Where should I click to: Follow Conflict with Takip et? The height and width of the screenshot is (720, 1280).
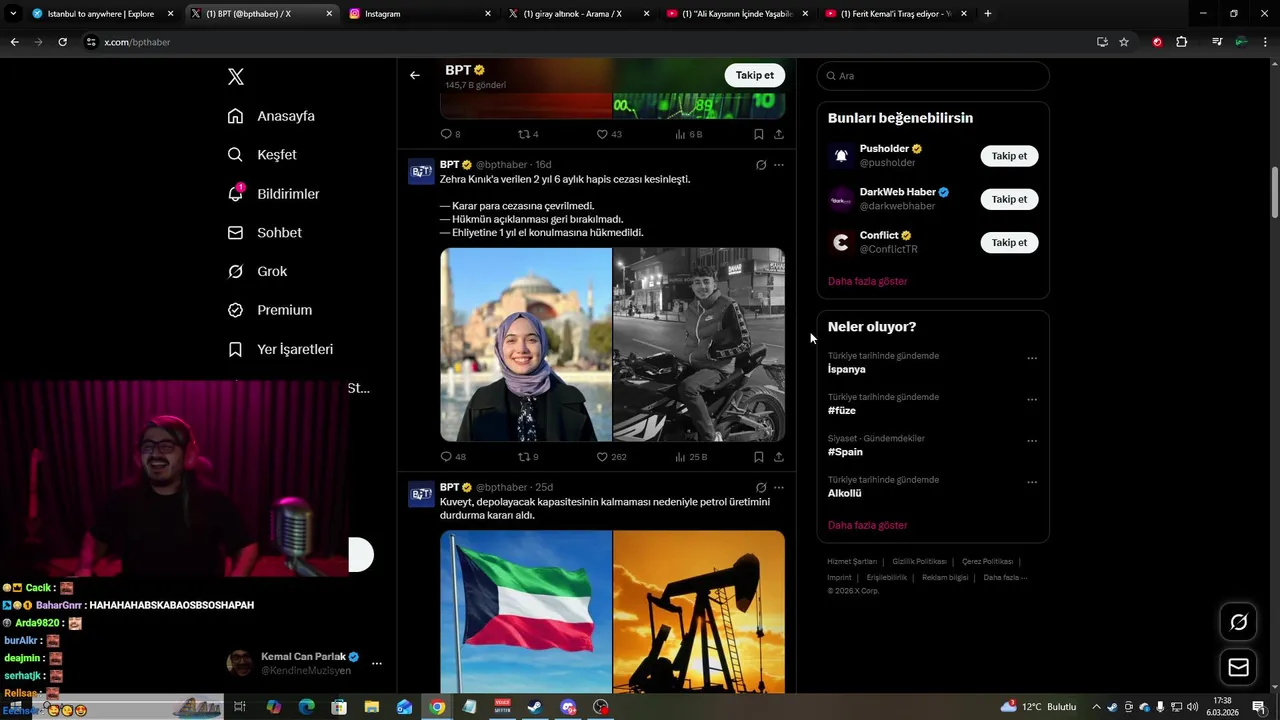coord(1009,243)
